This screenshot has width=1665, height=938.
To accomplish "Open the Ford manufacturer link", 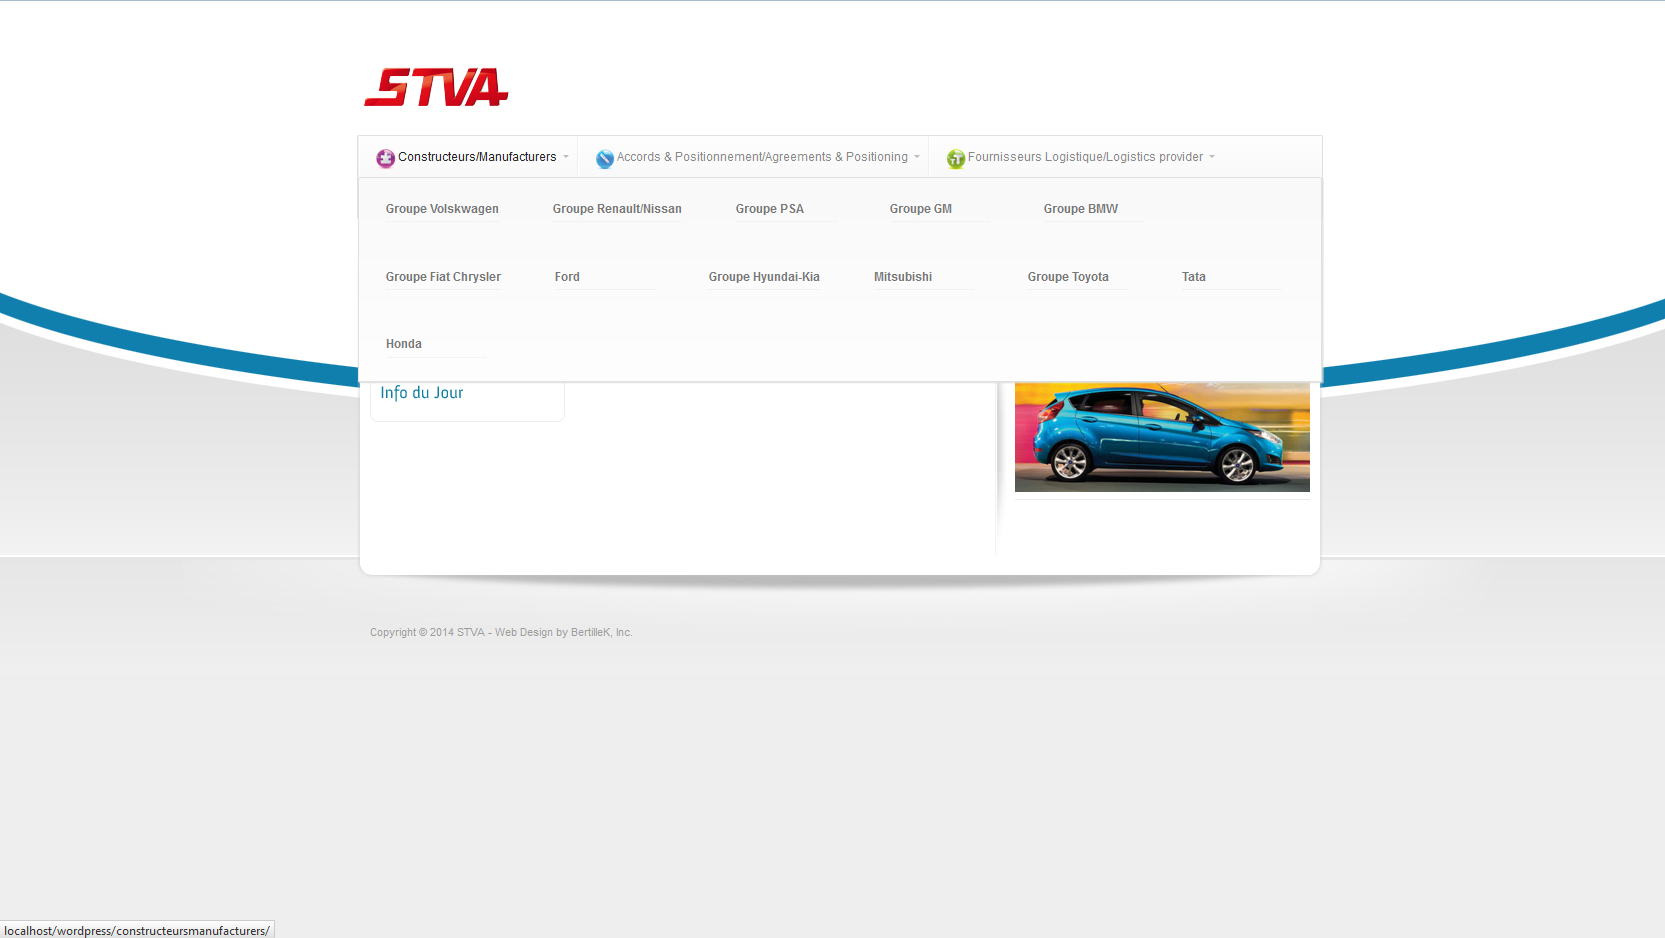I will [567, 277].
